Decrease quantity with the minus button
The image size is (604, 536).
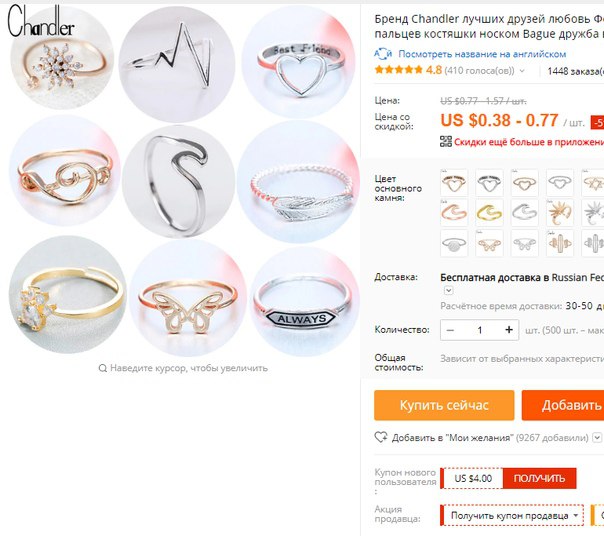pos(450,330)
